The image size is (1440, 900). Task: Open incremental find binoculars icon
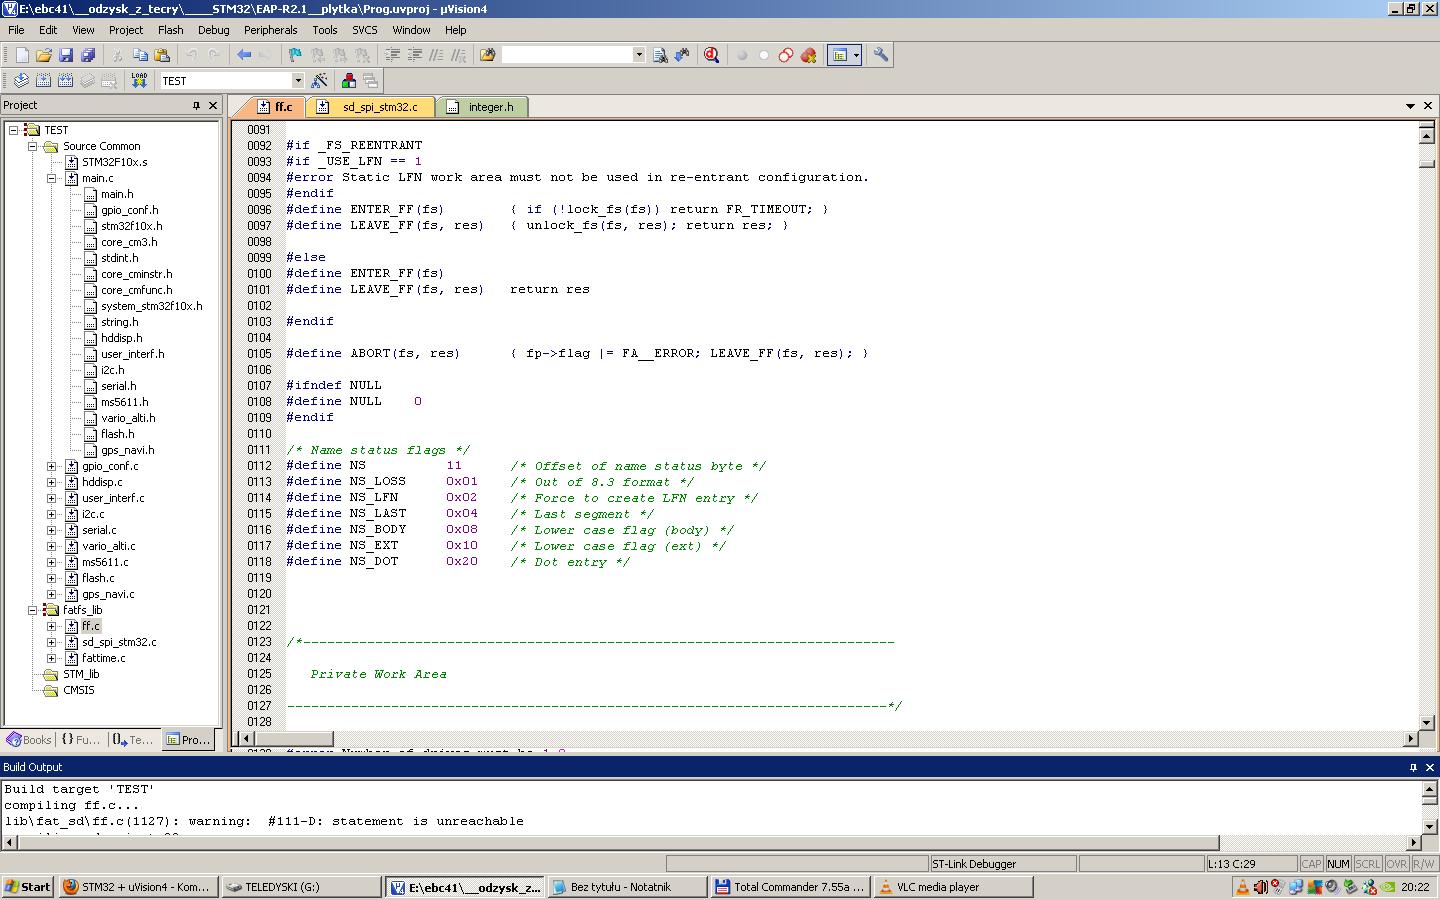682,55
